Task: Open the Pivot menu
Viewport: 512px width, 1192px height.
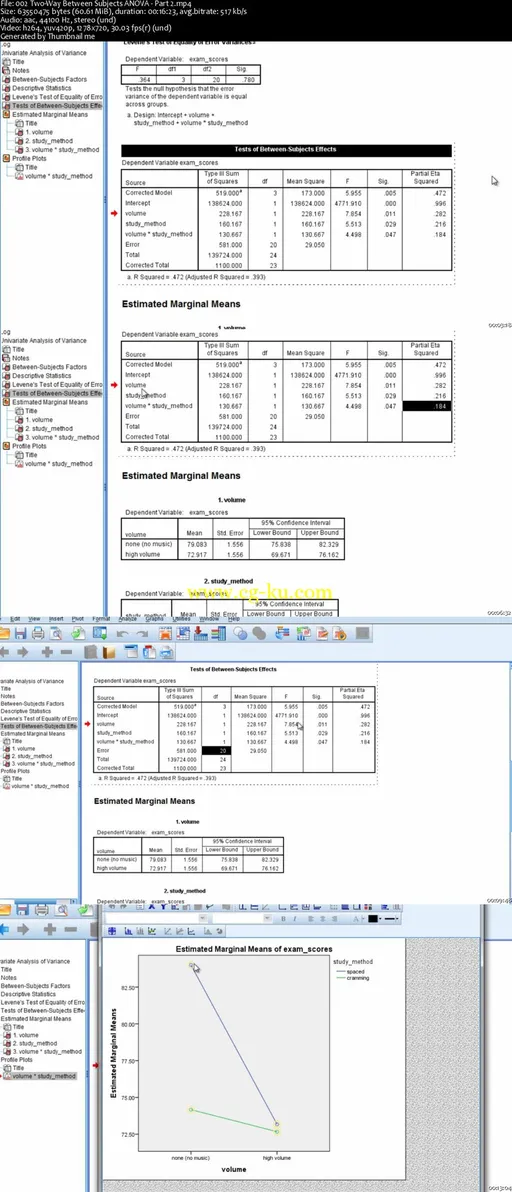Action: pos(77,619)
